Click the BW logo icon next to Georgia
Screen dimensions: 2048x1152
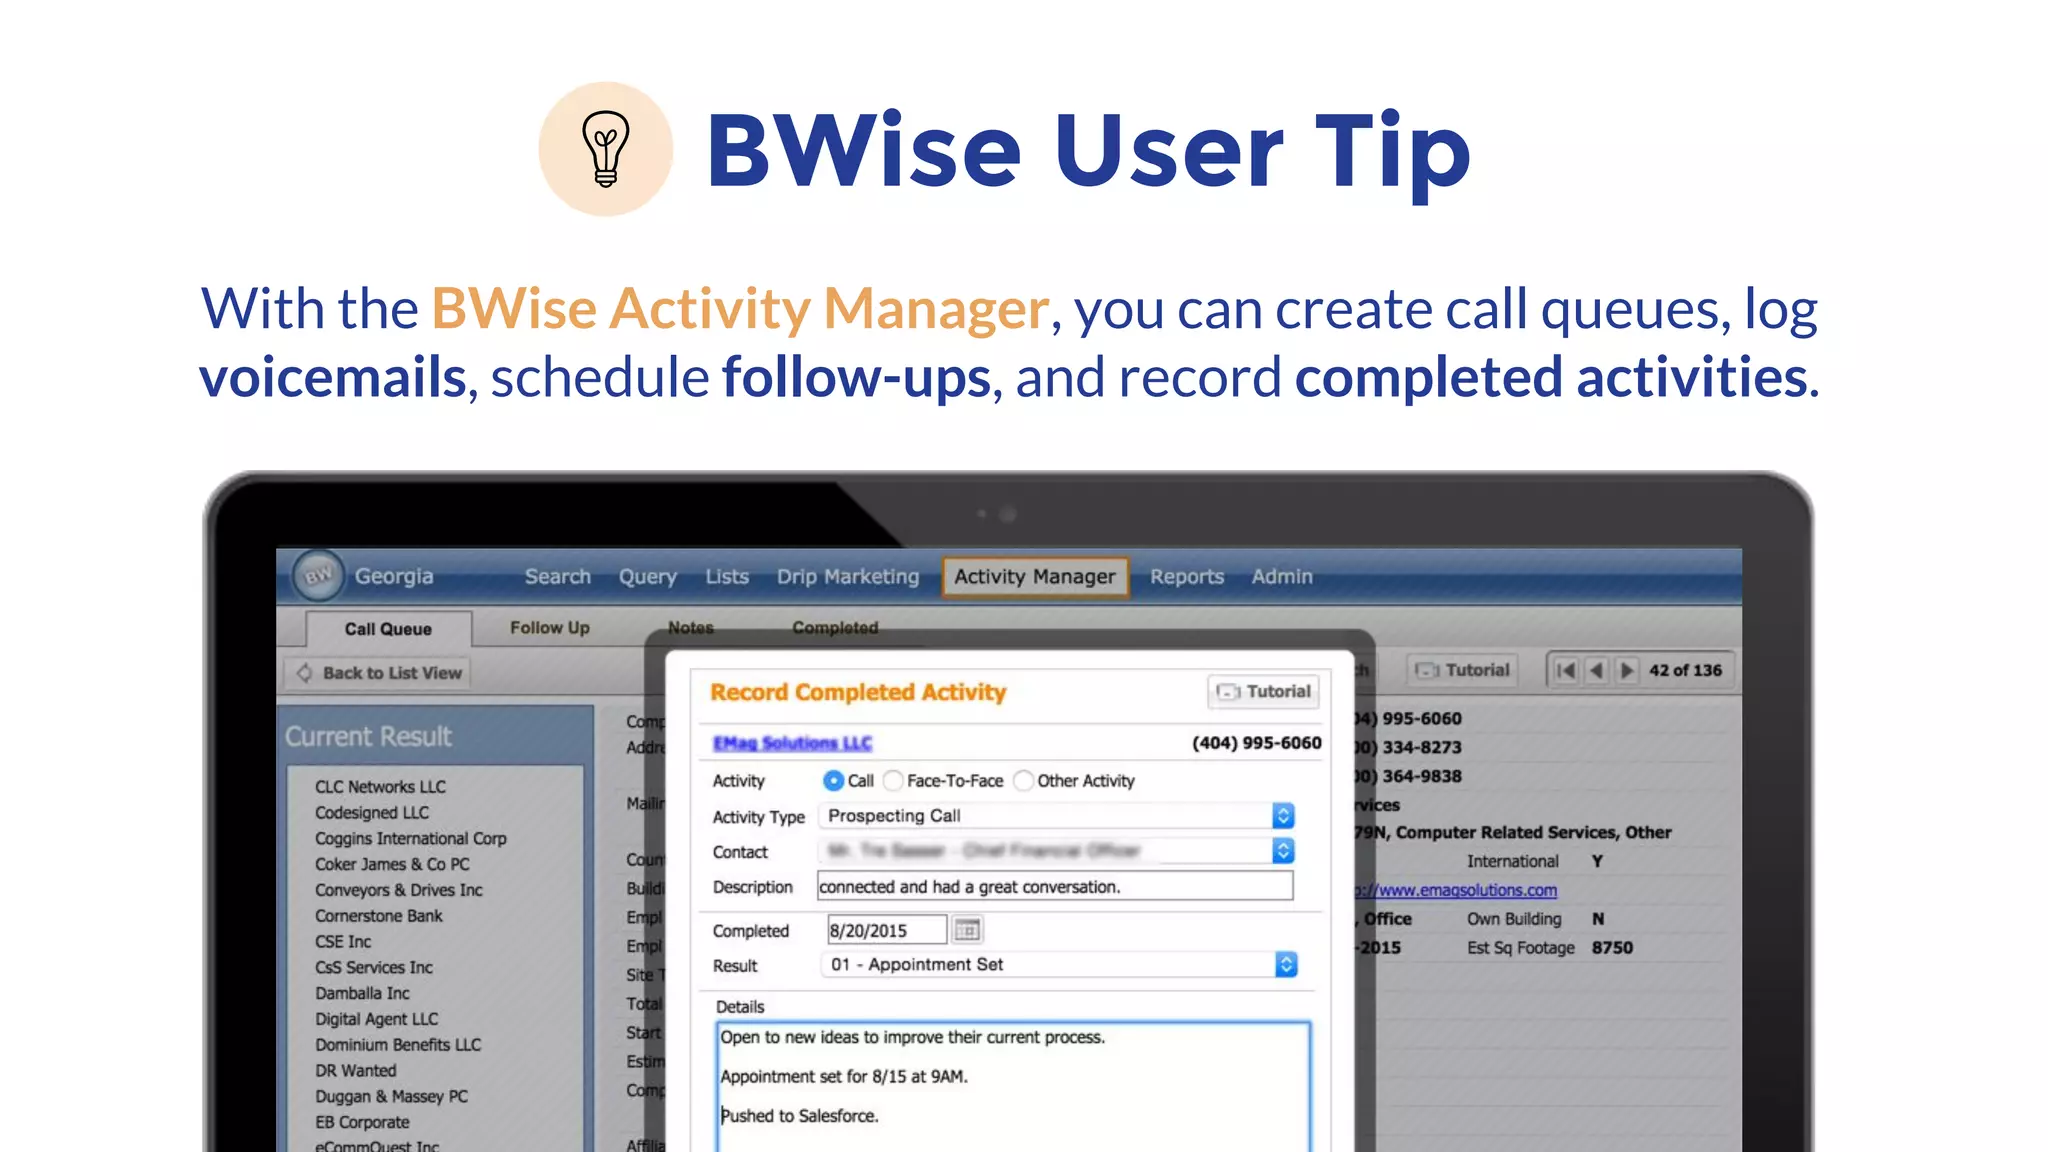[318, 576]
